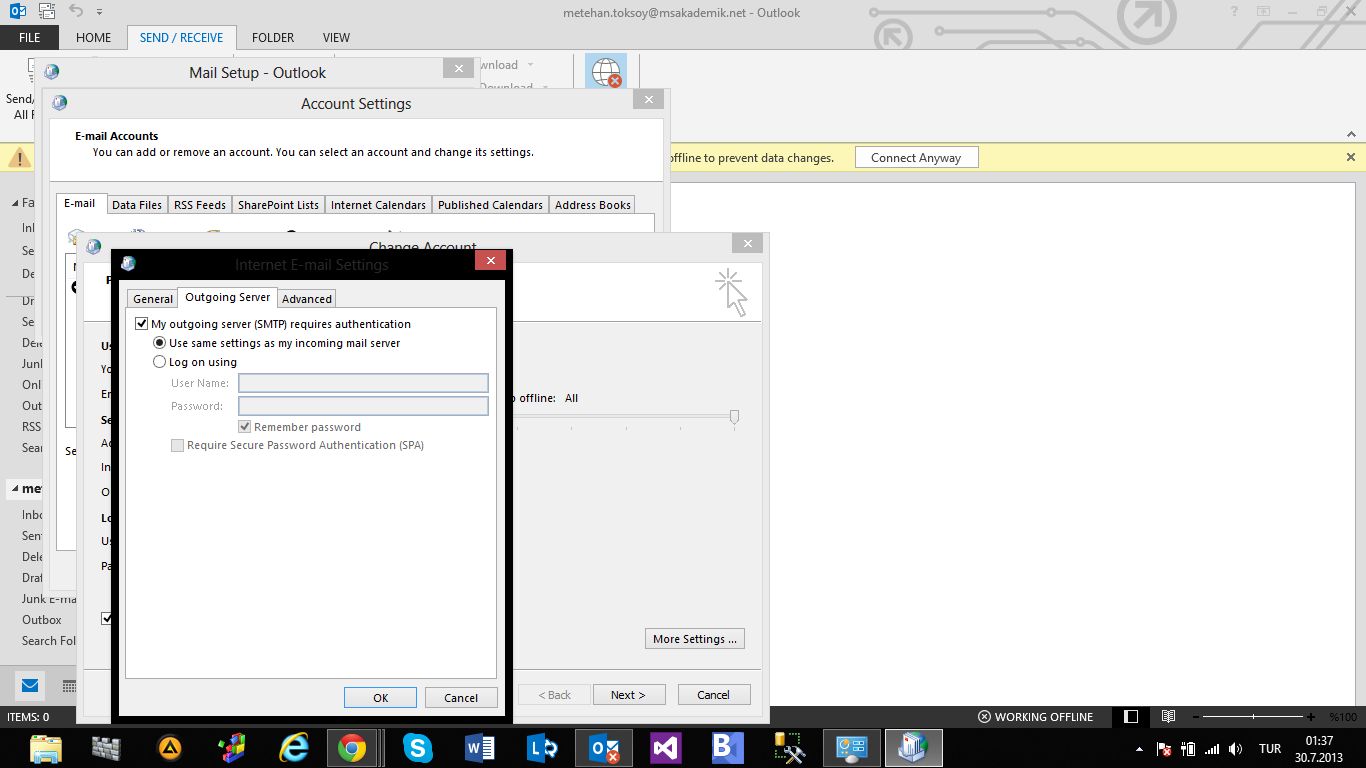Dismiss the yellow warning notification bar
Viewport: 1366px width, 768px height.
coord(1350,157)
